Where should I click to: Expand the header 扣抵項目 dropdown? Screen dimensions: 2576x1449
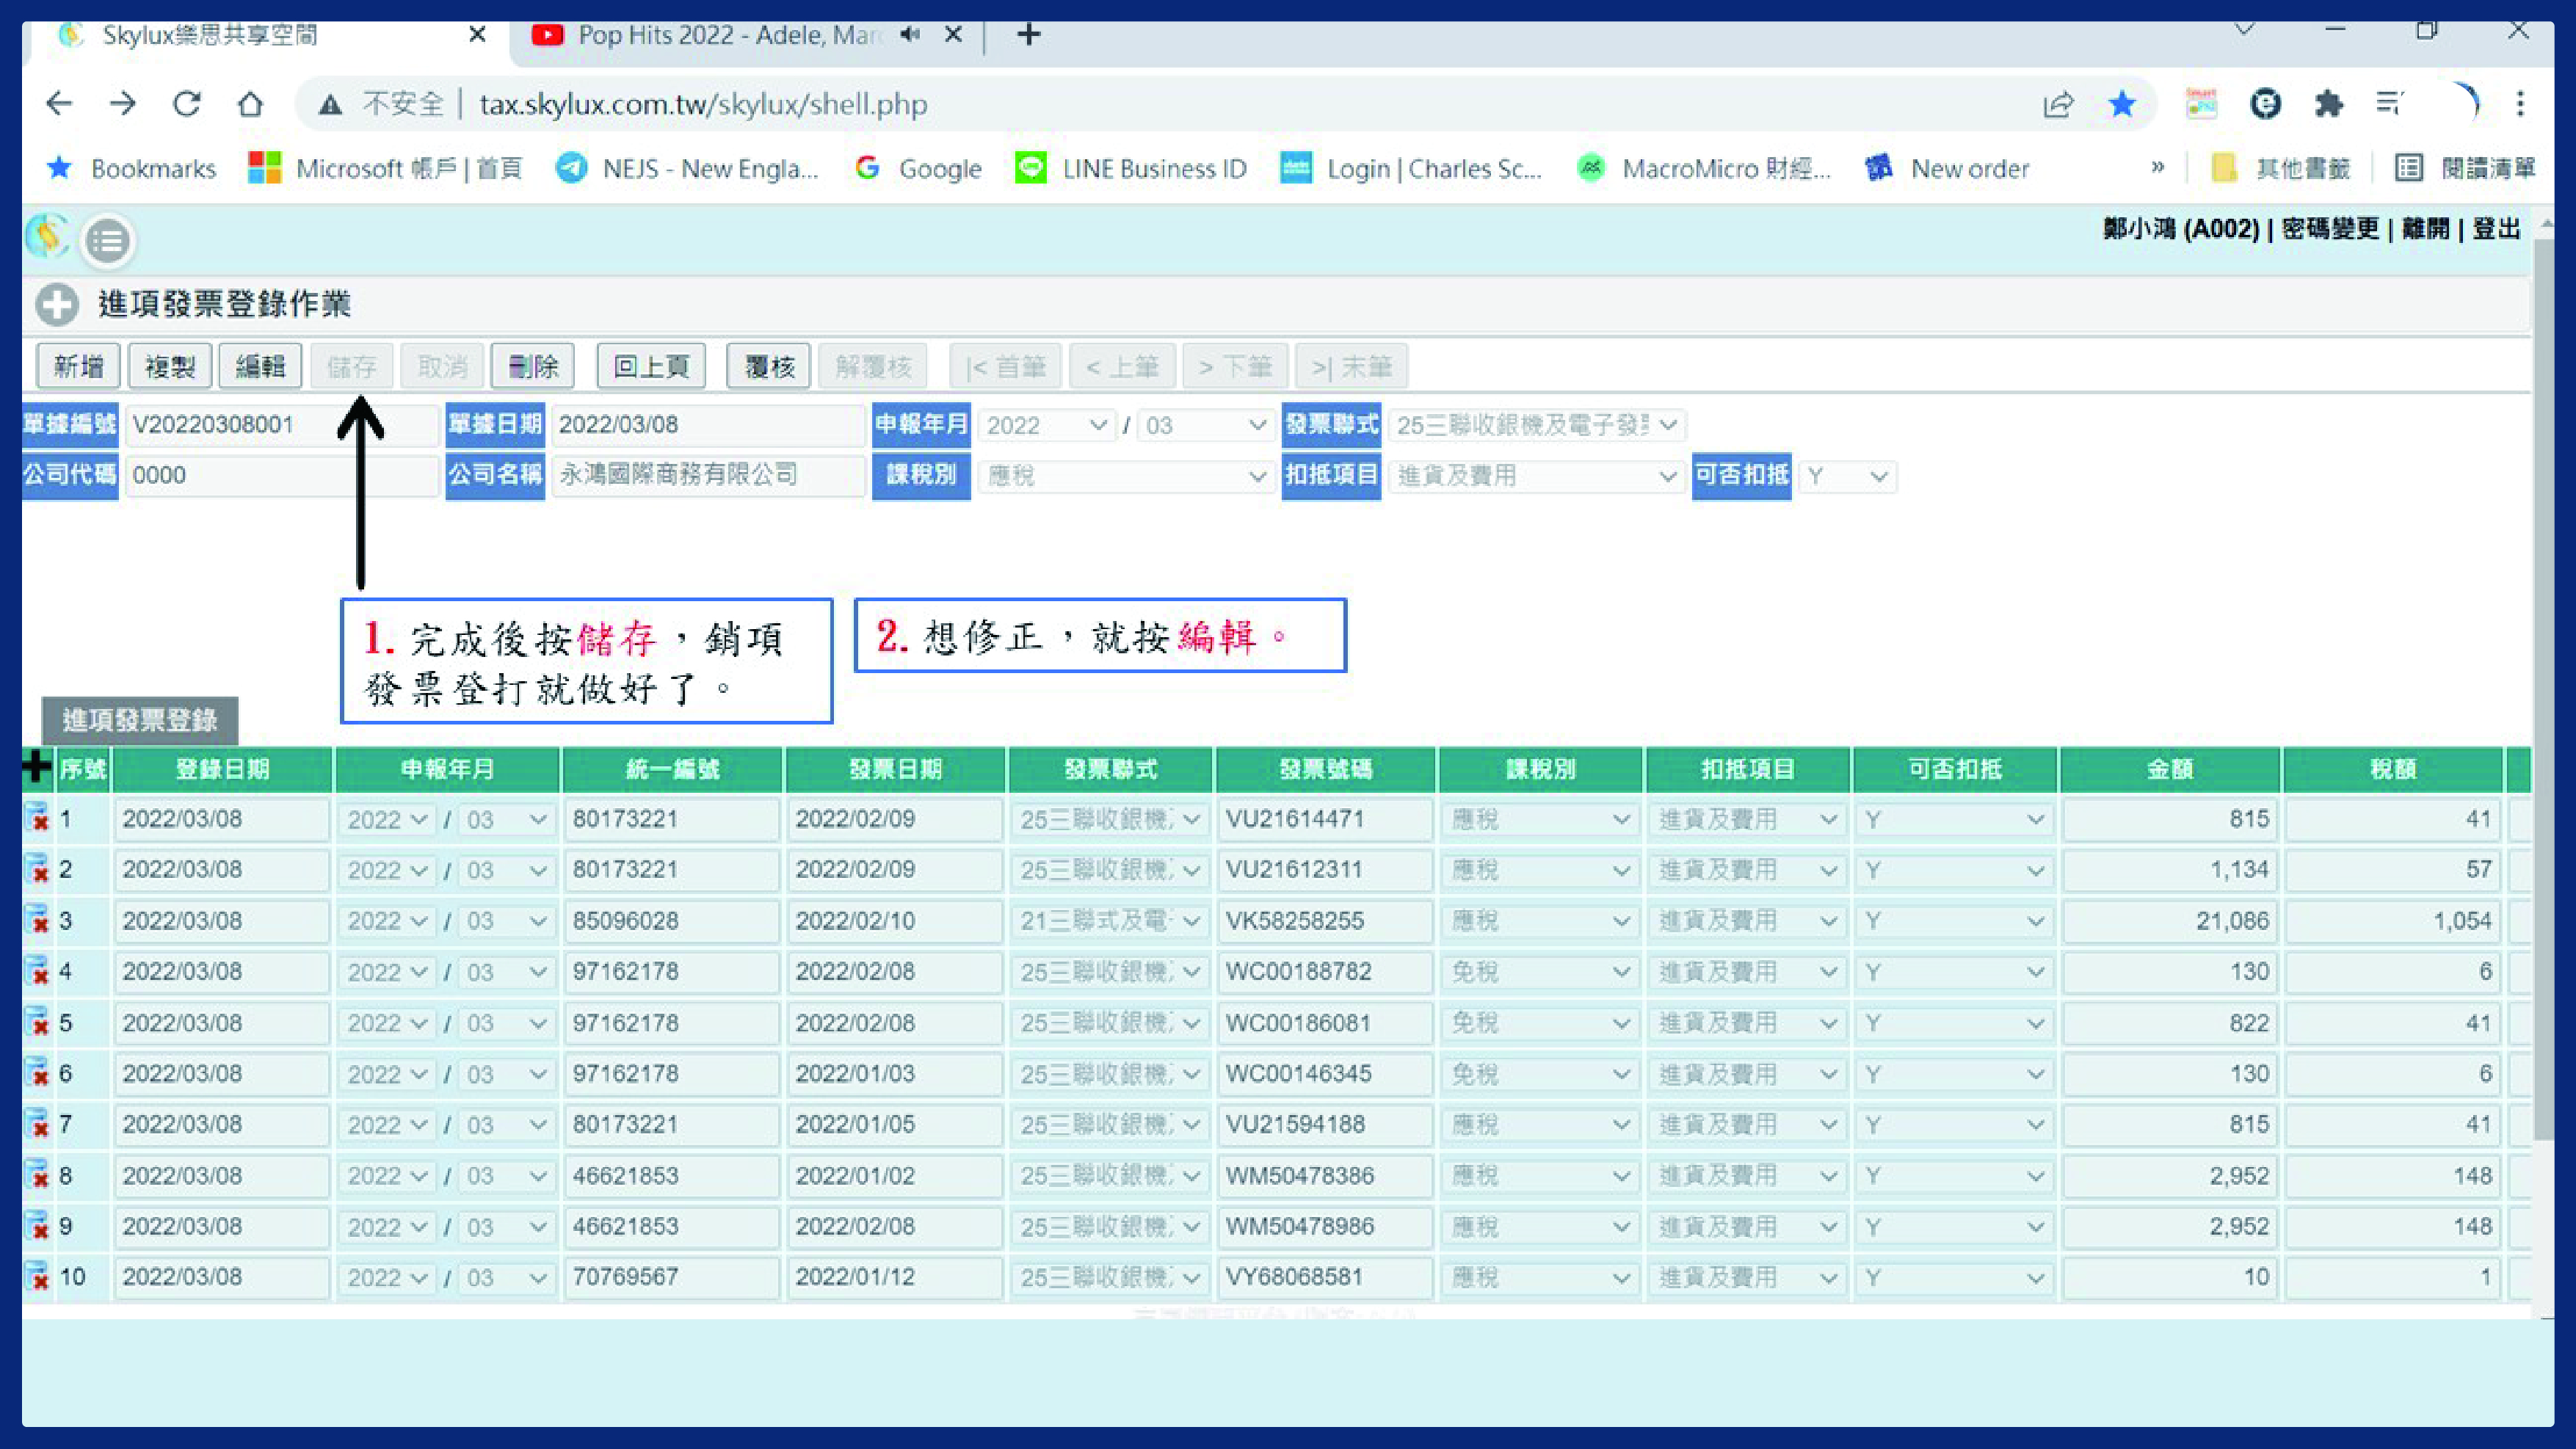pos(1536,476)
